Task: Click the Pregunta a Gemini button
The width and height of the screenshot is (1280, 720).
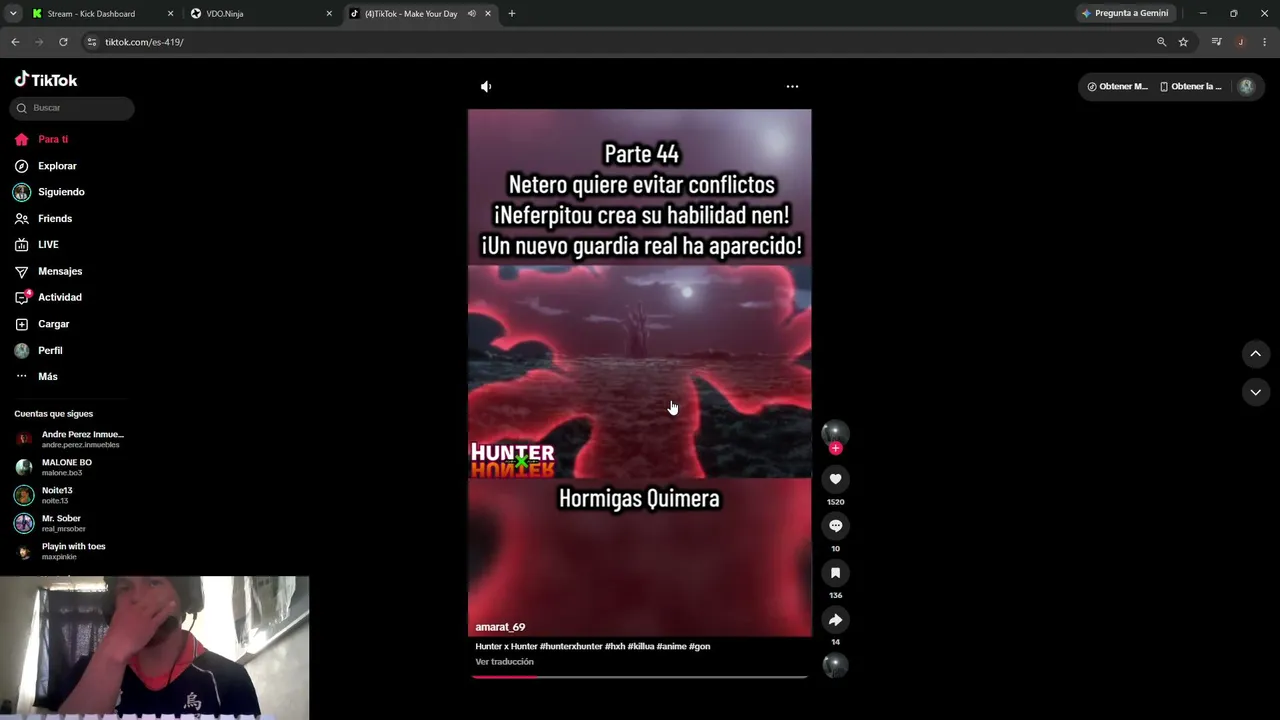Action: click(x=1125, y=14)
